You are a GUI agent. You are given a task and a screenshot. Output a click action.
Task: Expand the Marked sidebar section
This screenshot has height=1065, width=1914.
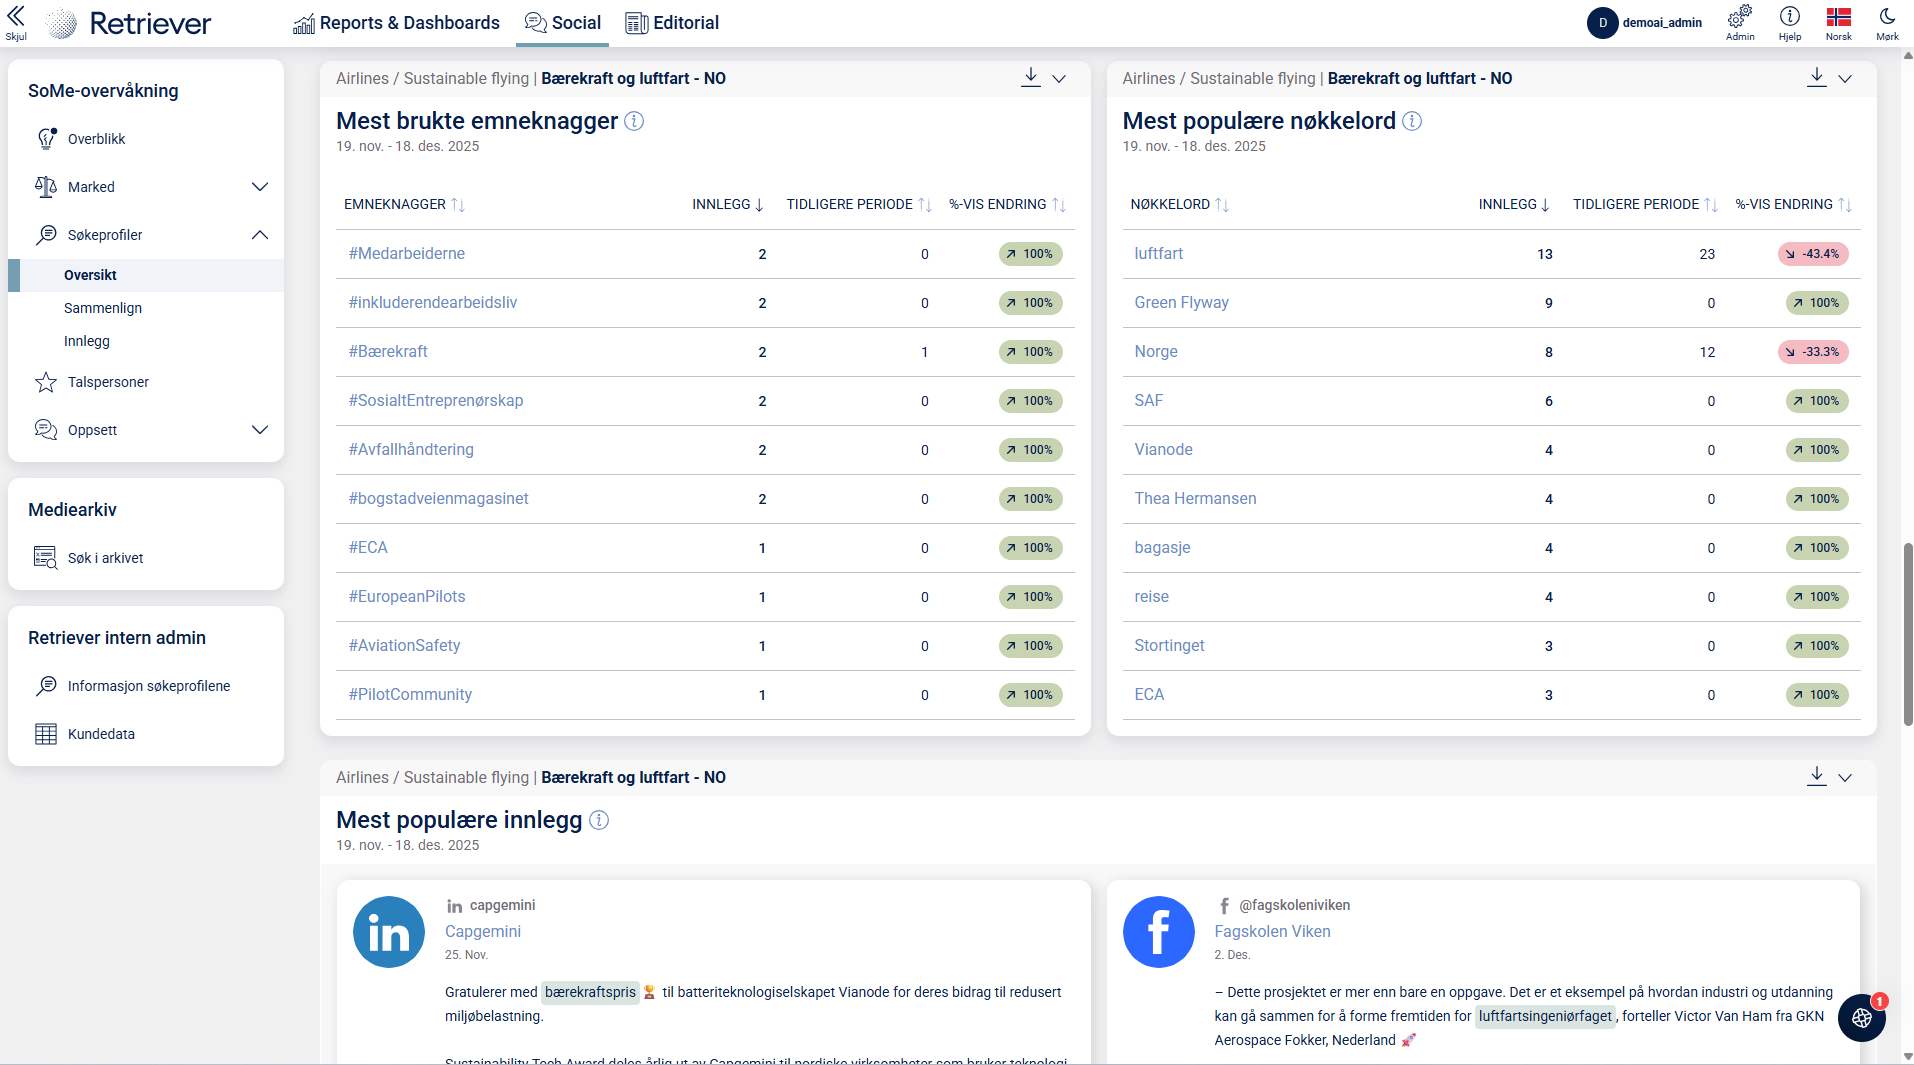point(259,187)
